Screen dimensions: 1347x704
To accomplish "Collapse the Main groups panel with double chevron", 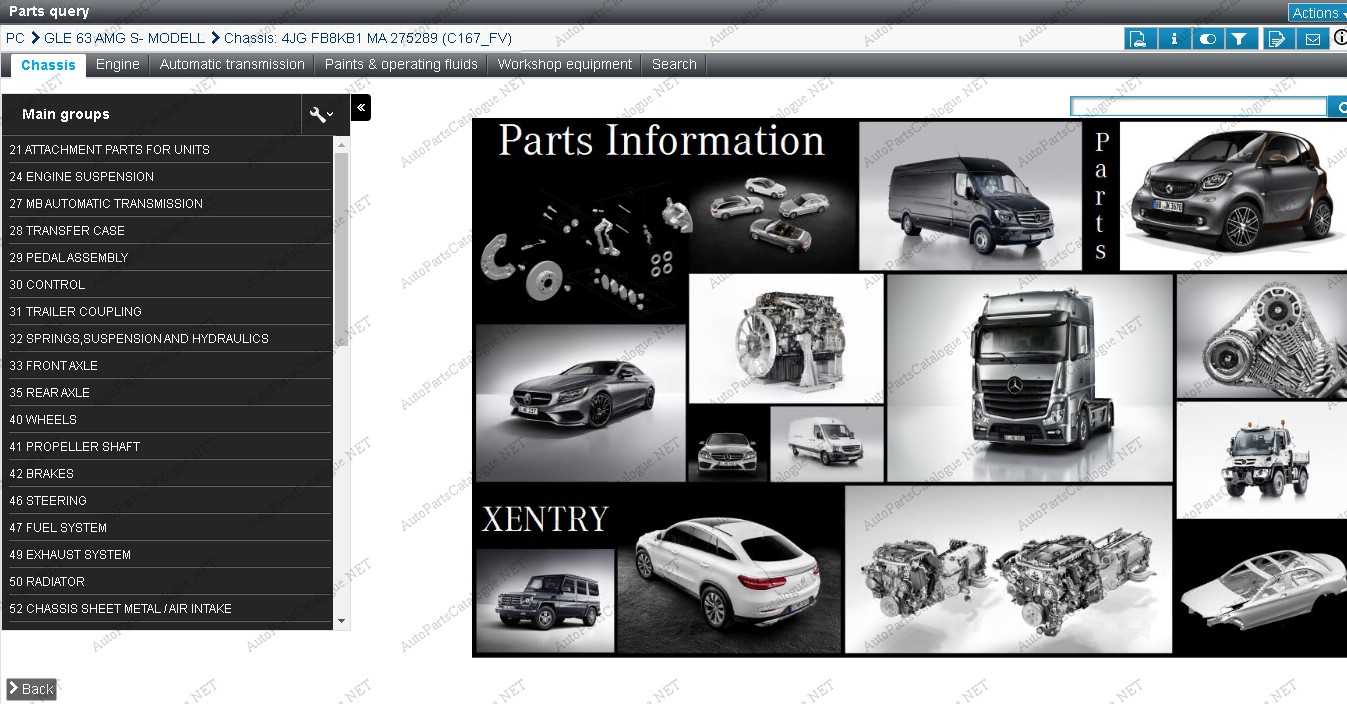I will click(360, 107).
